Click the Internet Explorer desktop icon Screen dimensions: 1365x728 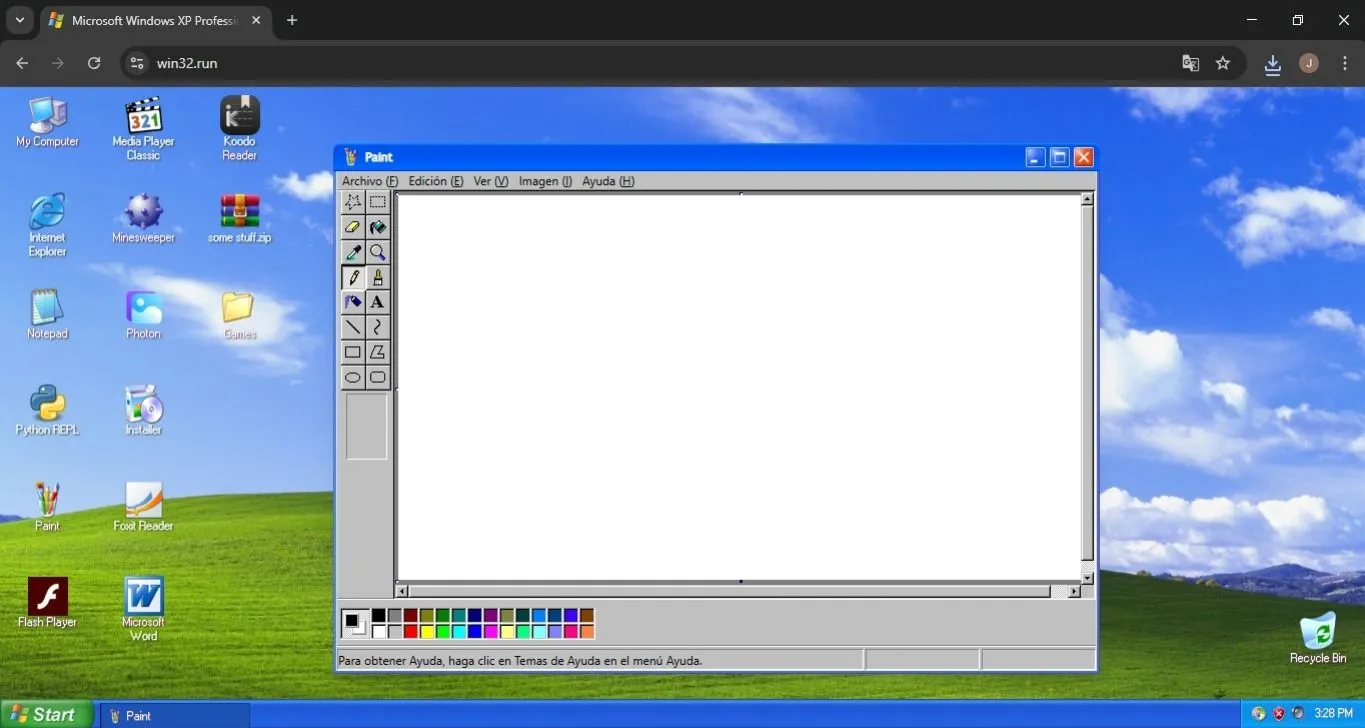click(x=47, y=225)
